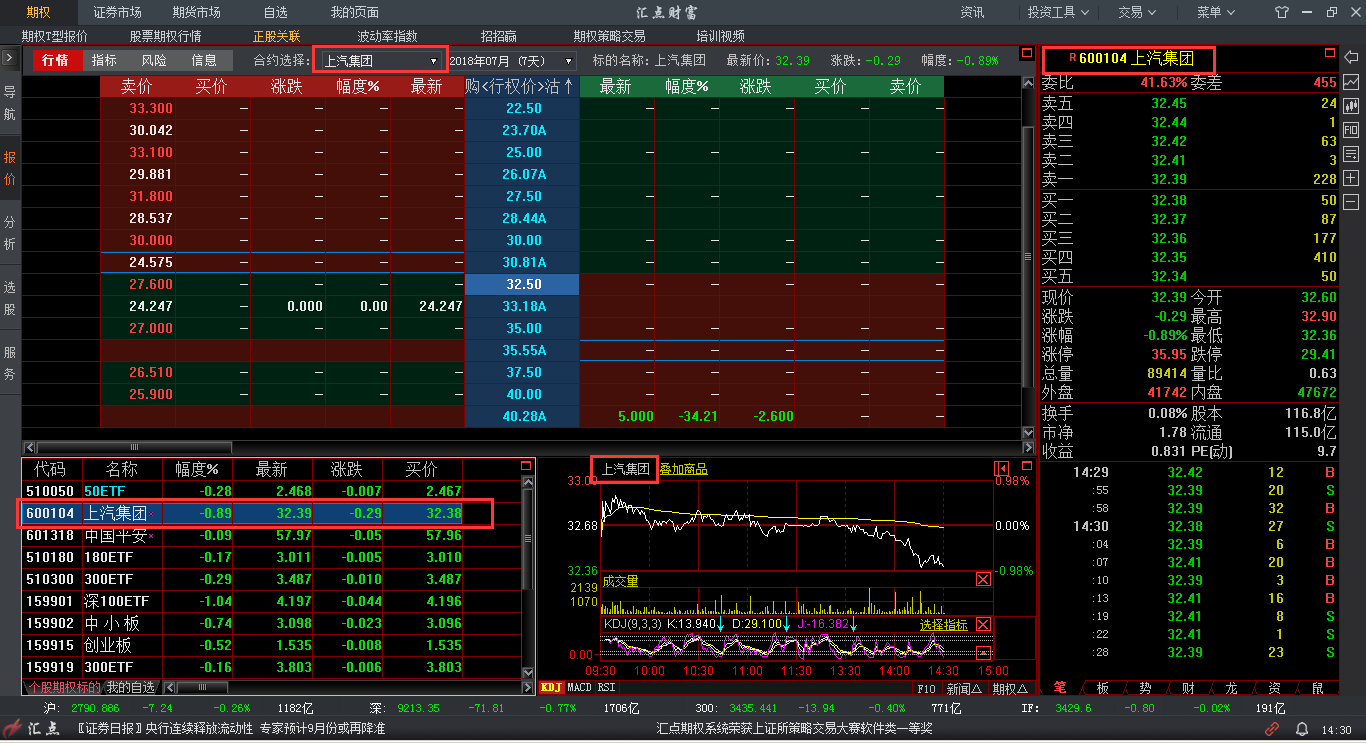Click the F10 button below the chart

click(x=927, y=688)
